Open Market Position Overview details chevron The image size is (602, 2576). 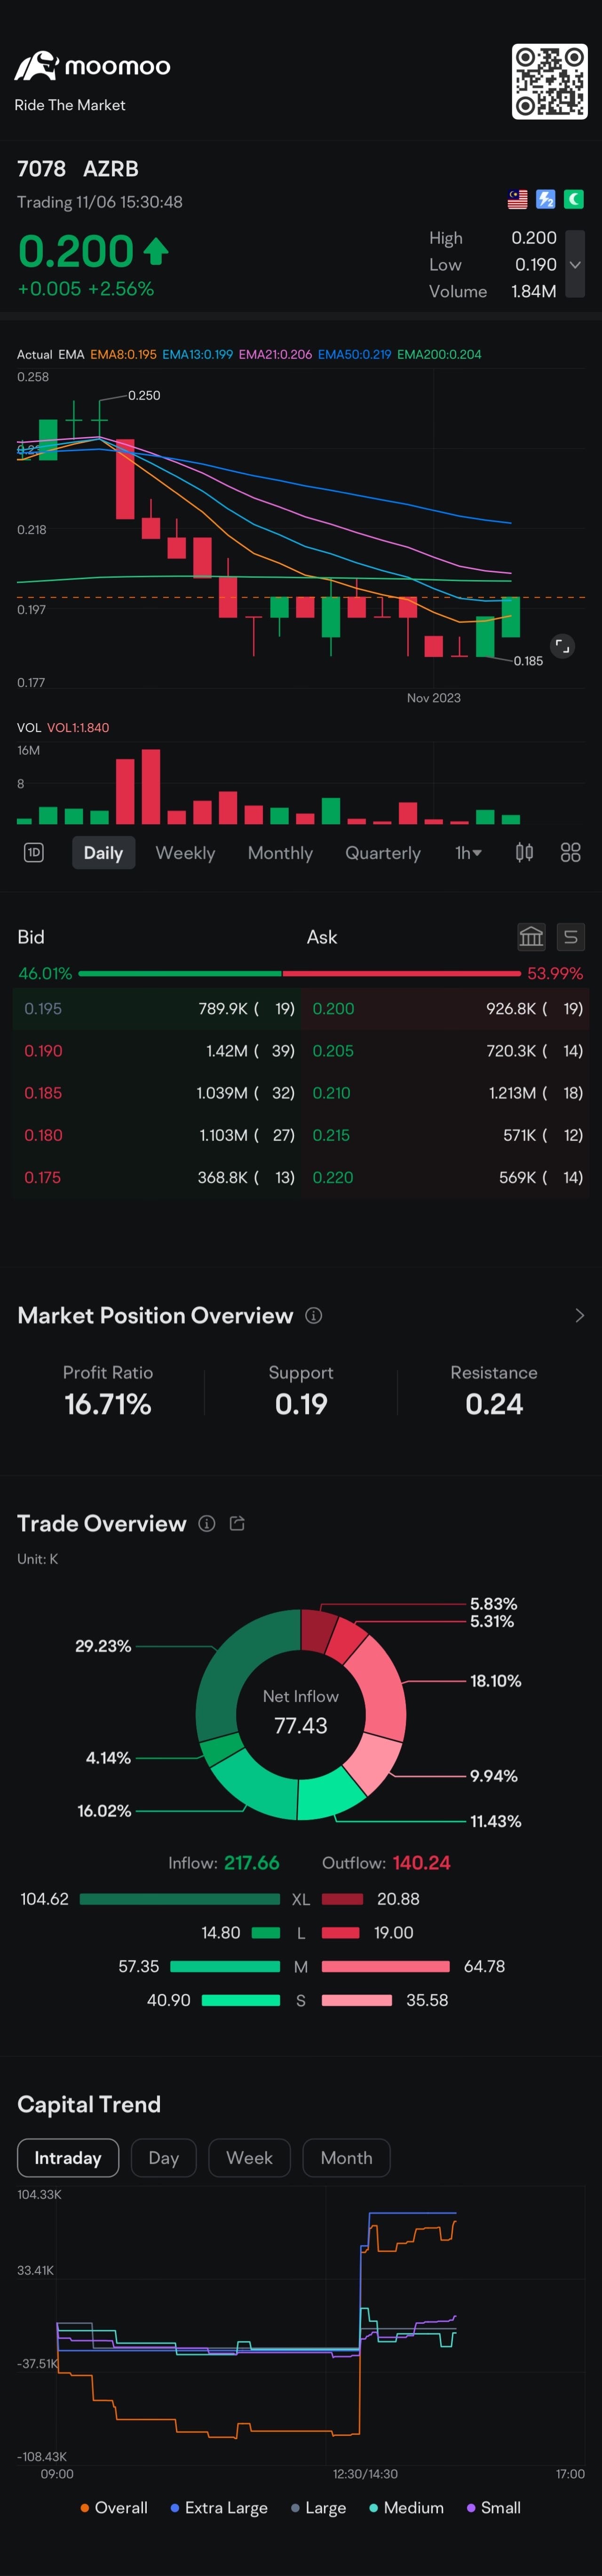pyautogui.click(x=579, y=1316)
